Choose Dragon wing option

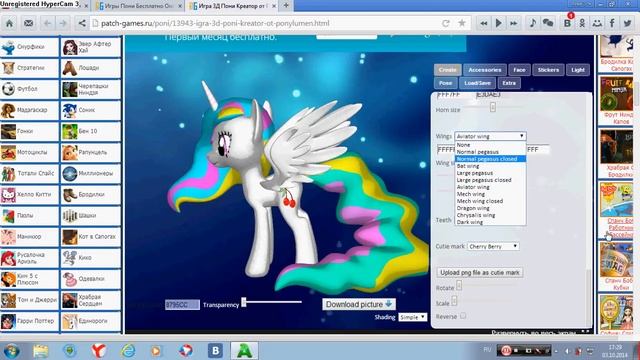pyautogui.click(x=490, y=208)
